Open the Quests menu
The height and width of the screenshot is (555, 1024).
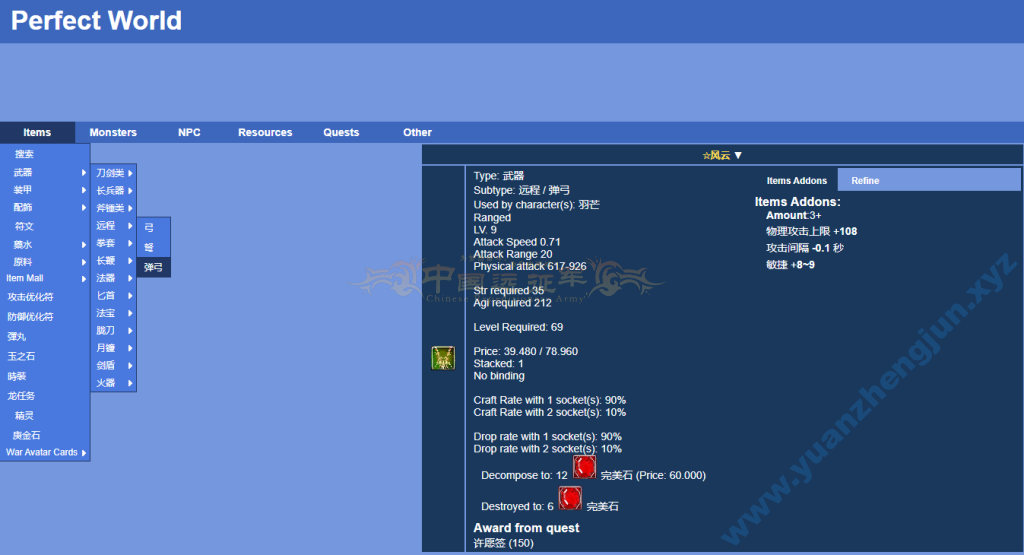coord(341,132)
